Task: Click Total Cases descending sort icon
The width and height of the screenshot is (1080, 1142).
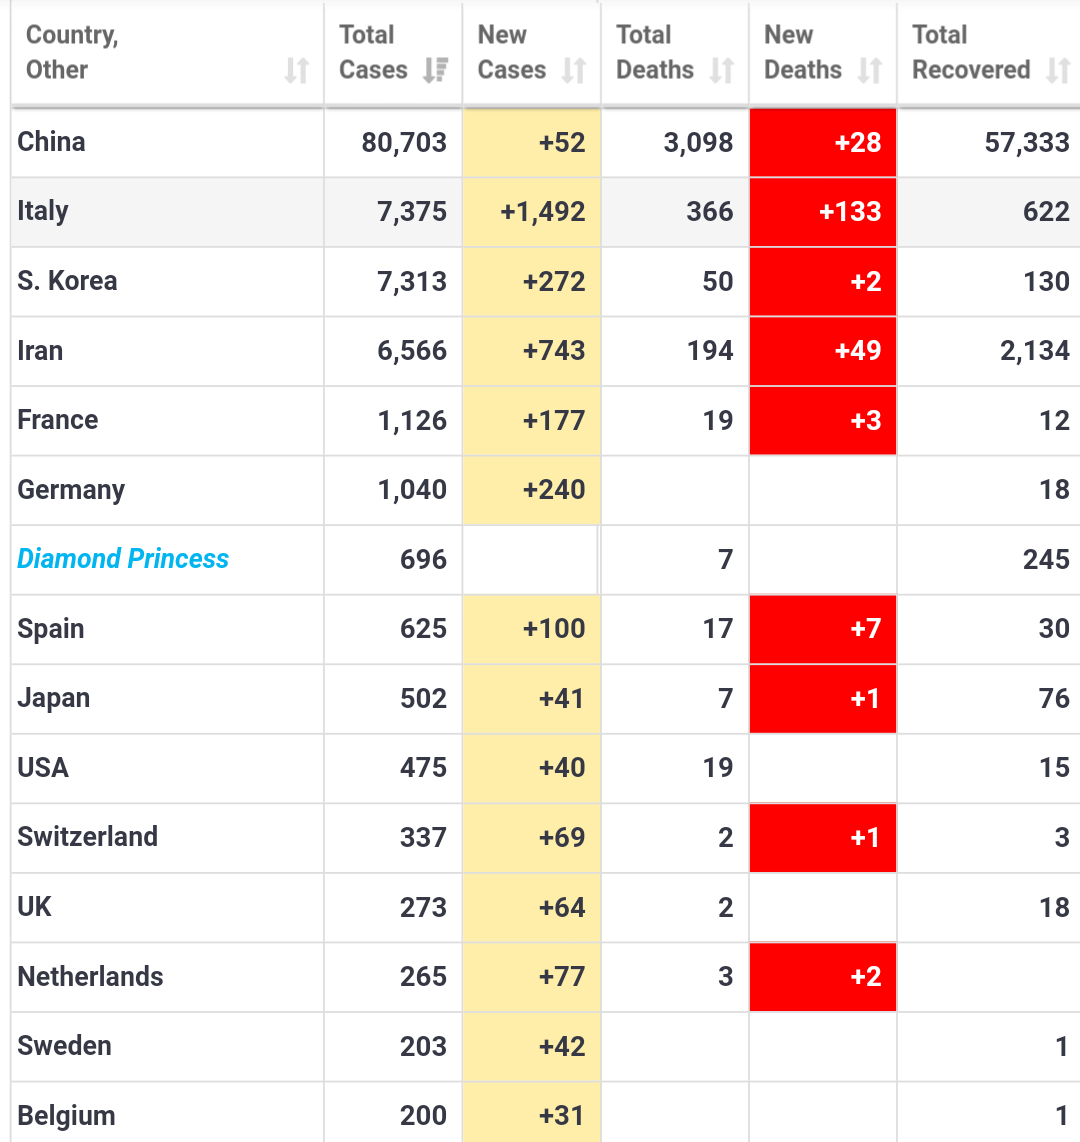Action: pyautogui.click(x=435, y=70)
